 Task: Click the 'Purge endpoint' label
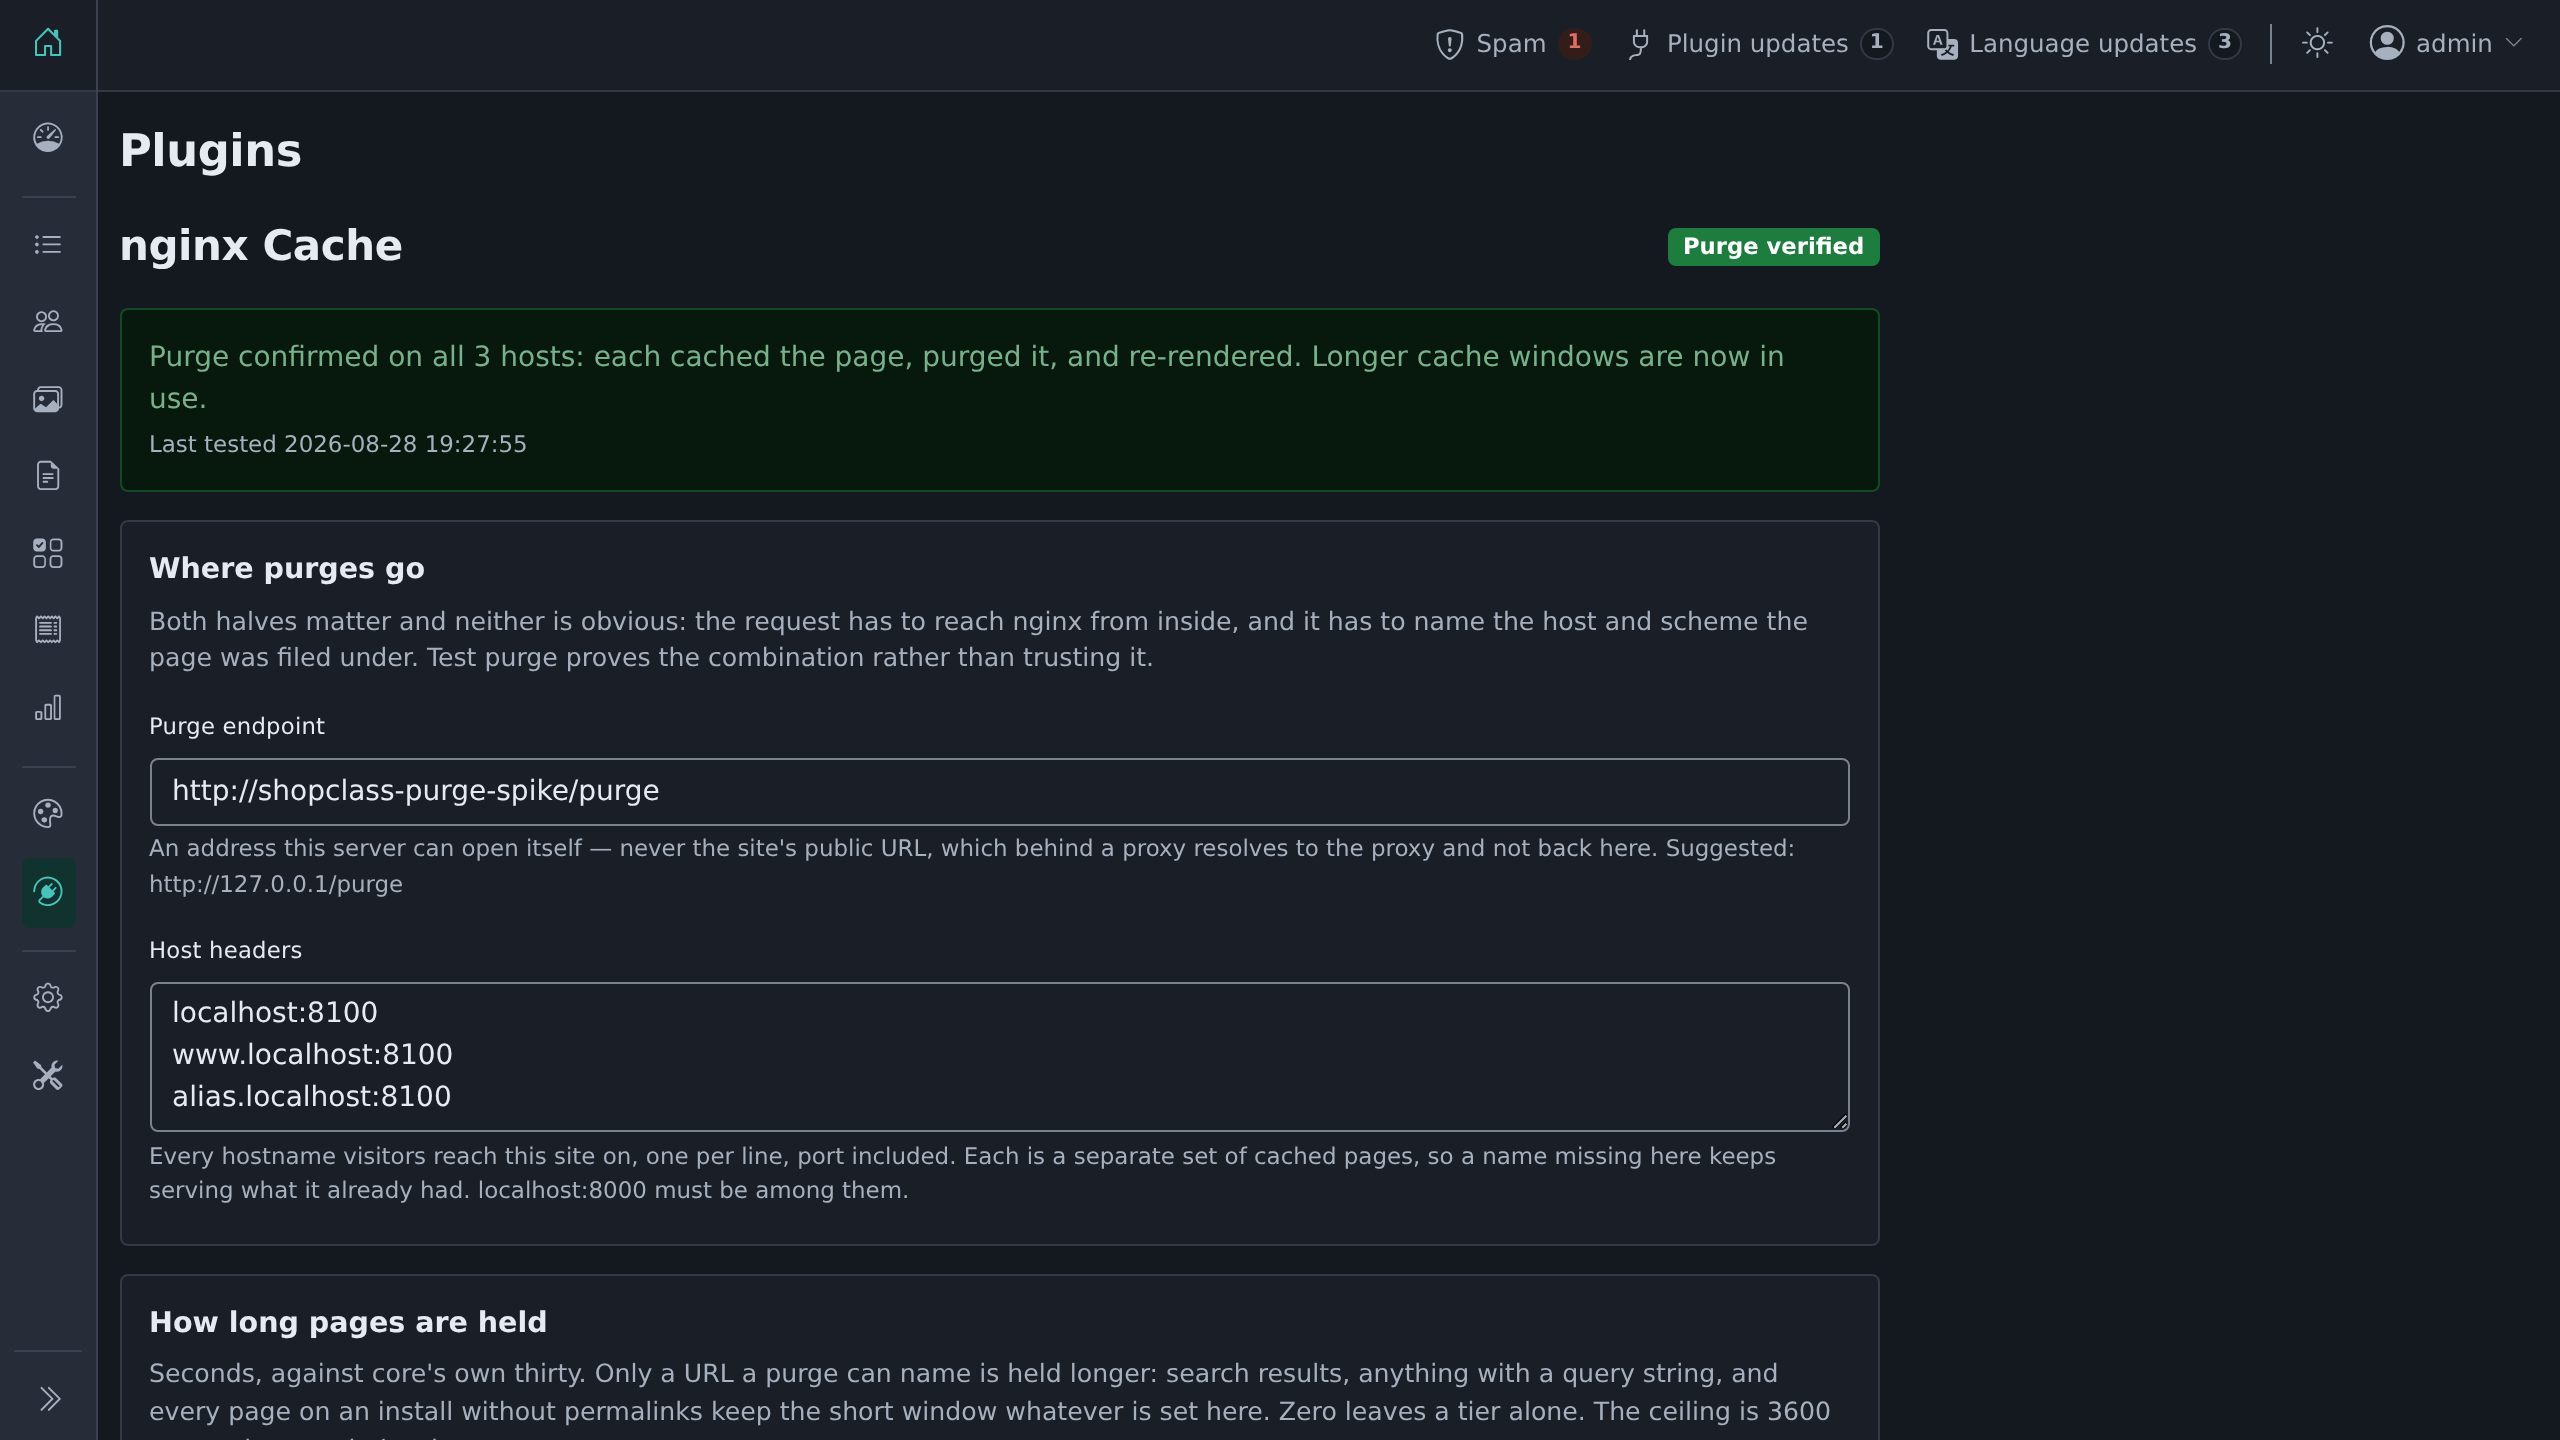[237, 727]
